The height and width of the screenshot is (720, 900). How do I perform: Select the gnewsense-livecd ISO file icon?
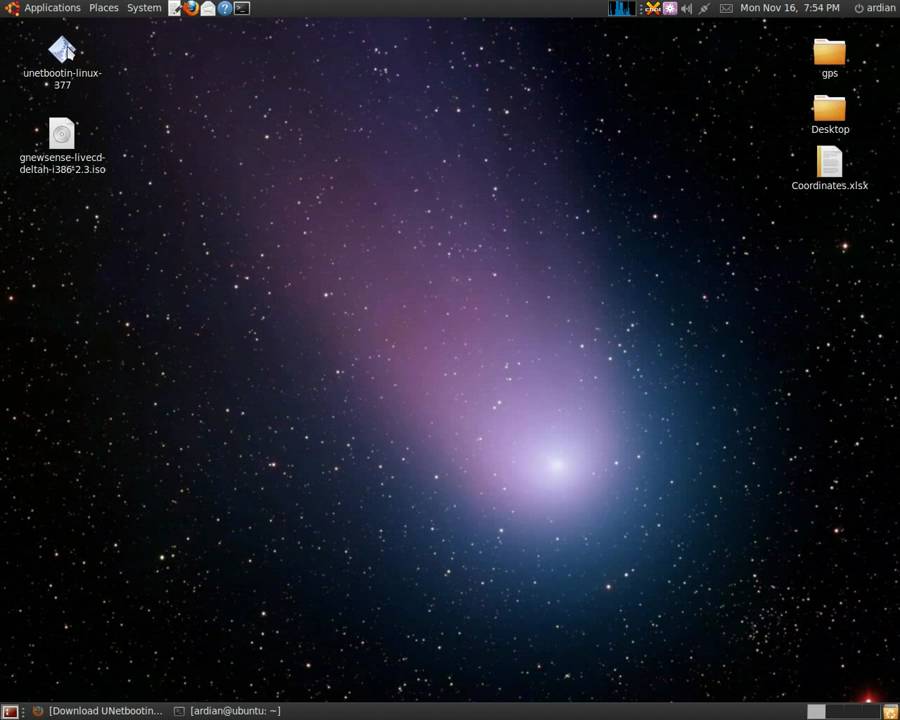[x=62, y=146]
